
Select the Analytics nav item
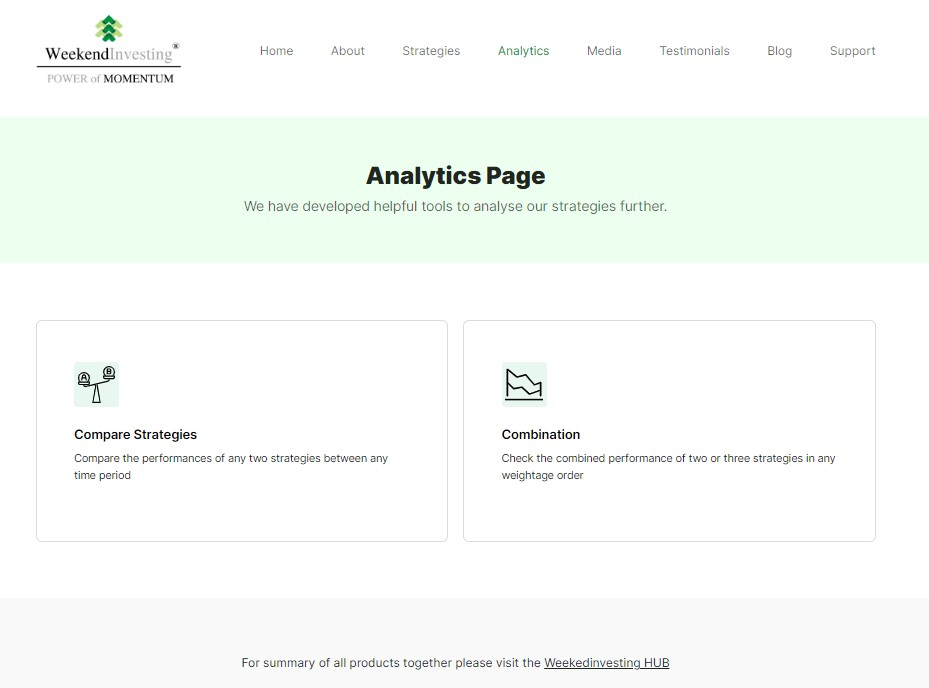[x=524, y=51]
